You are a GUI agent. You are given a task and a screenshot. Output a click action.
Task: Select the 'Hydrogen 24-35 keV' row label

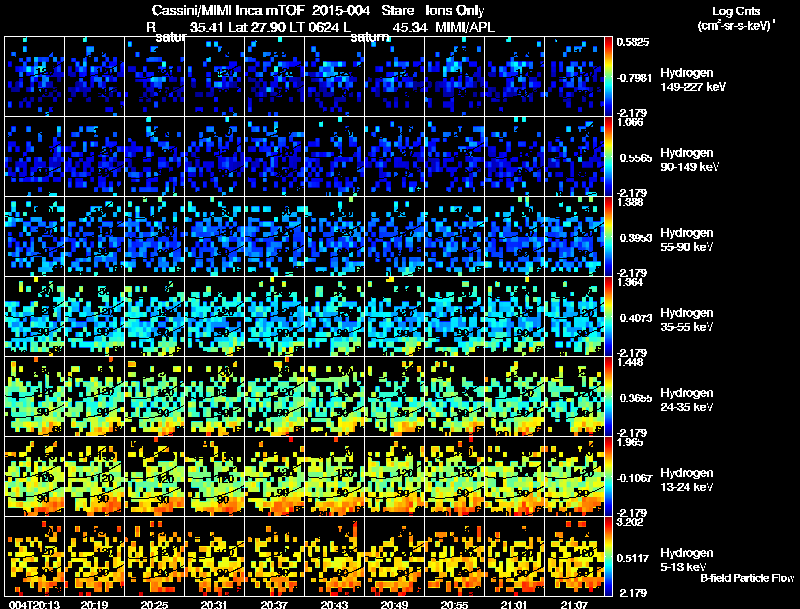pyautogui.click(x=687, y=400)
